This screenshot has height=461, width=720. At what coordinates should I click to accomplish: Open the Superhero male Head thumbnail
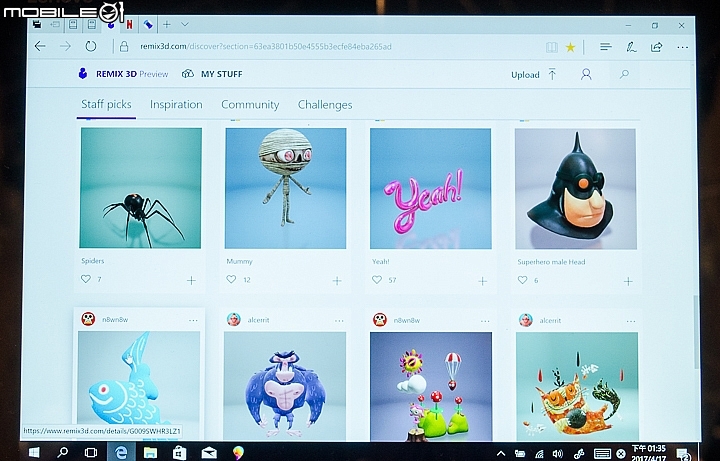[576, 189]
